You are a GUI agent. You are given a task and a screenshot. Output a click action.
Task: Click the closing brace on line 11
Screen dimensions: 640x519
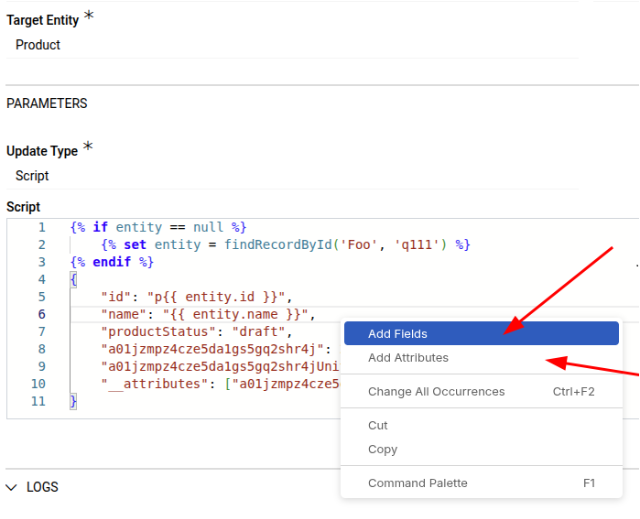73,401
